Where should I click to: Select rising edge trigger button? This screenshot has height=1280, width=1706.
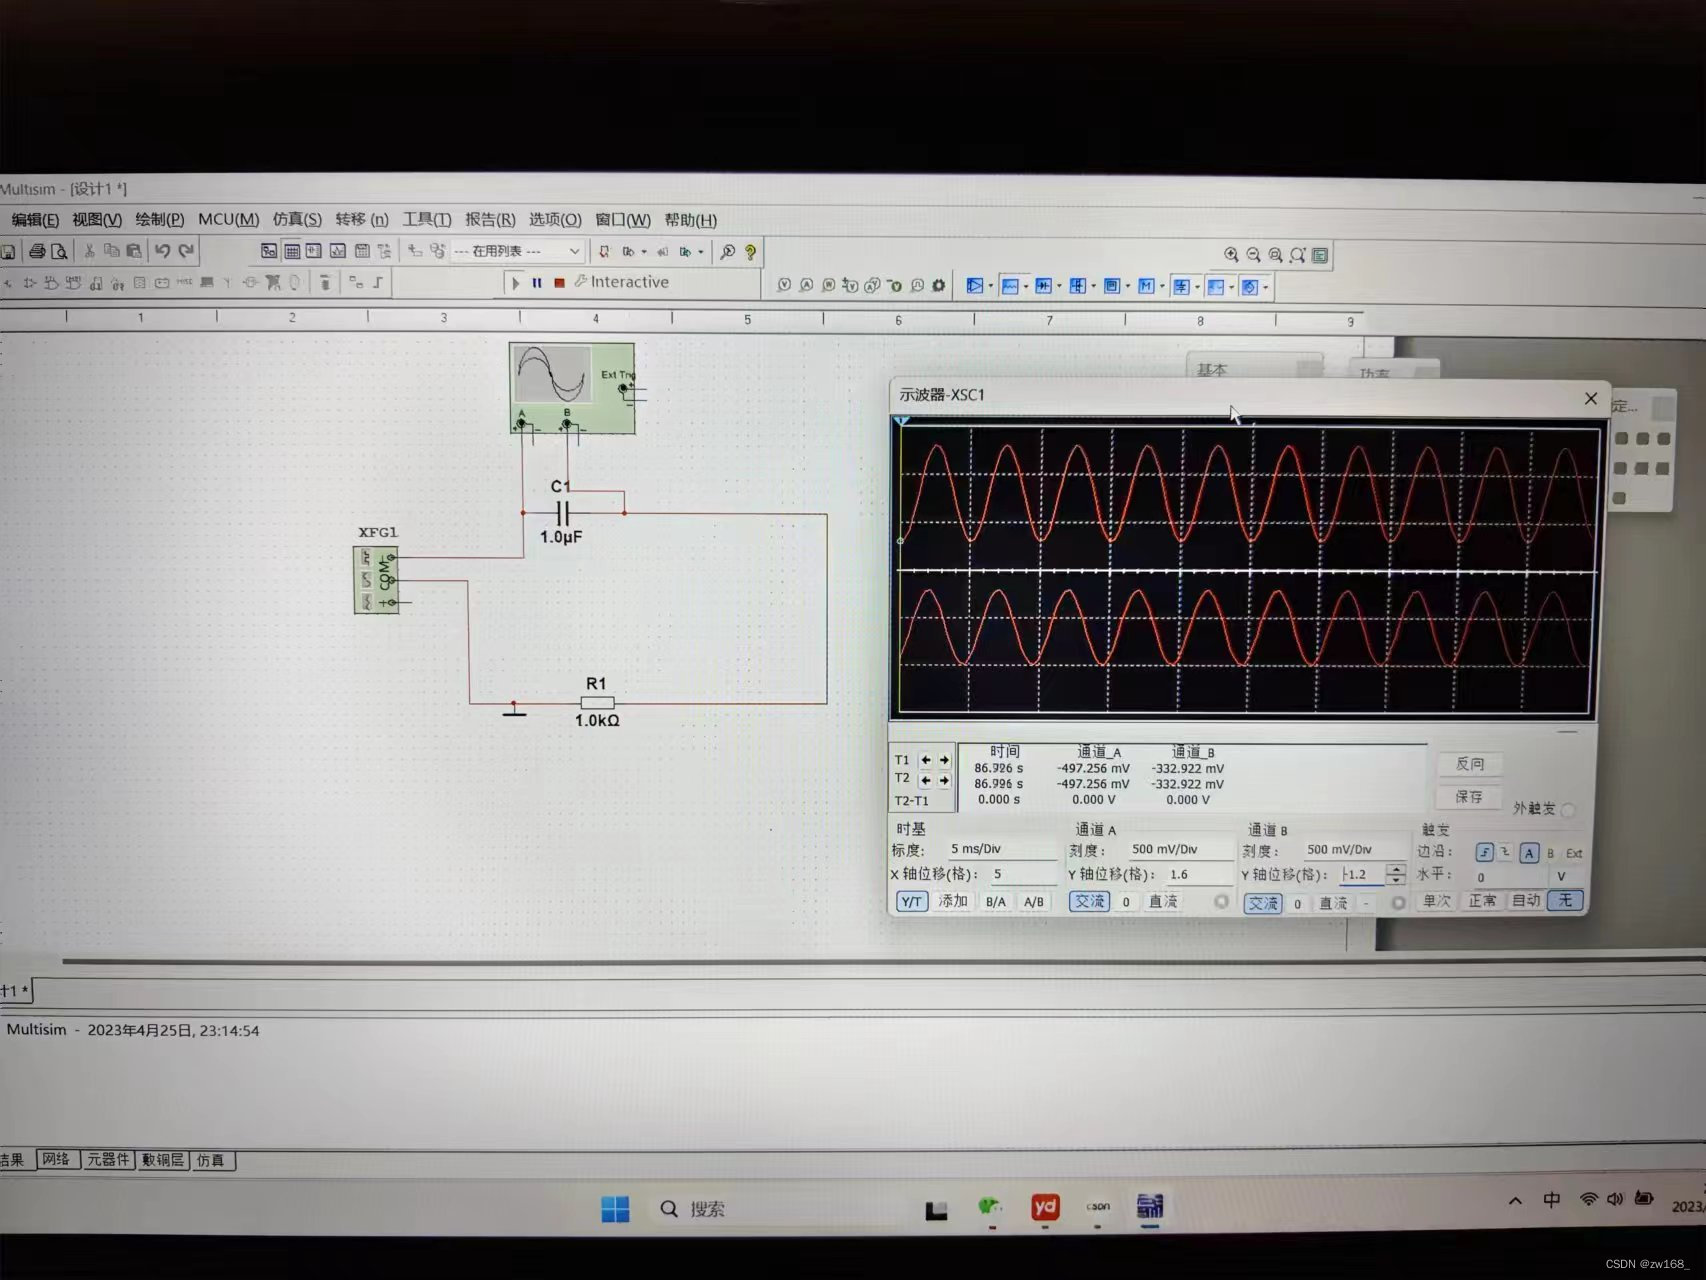1485,853
